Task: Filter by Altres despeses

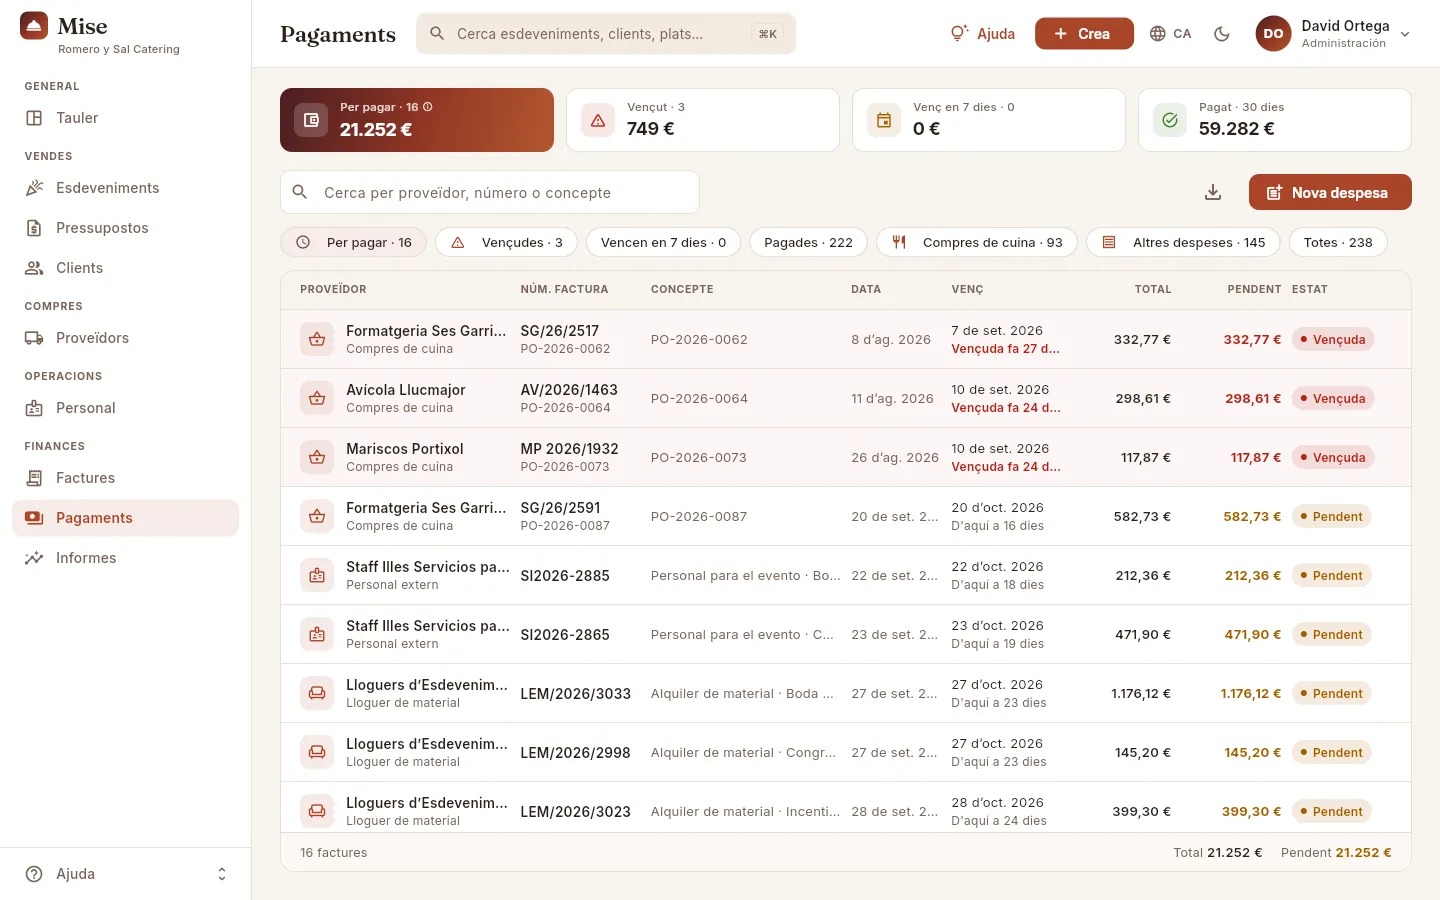Action: [1184, 242]
